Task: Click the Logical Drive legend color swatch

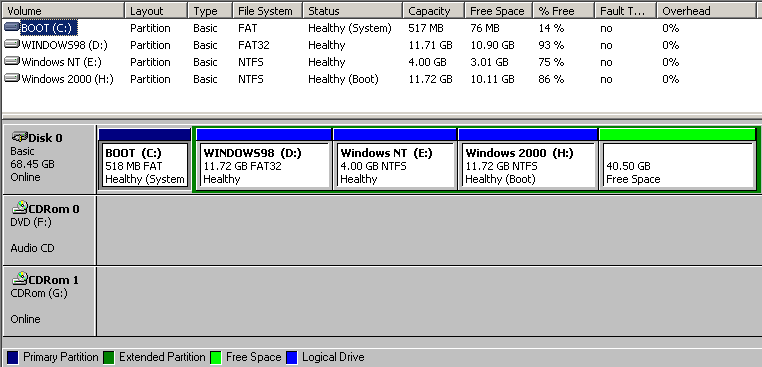Action: tap(292, 357)
